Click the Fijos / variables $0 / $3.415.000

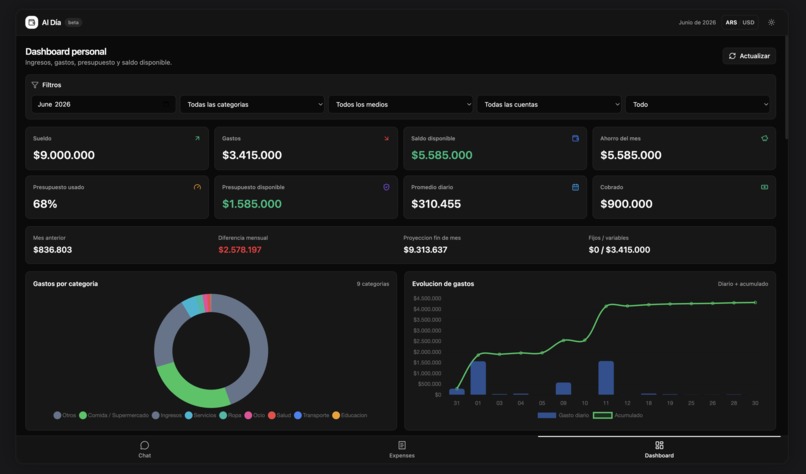click(619, 250)
